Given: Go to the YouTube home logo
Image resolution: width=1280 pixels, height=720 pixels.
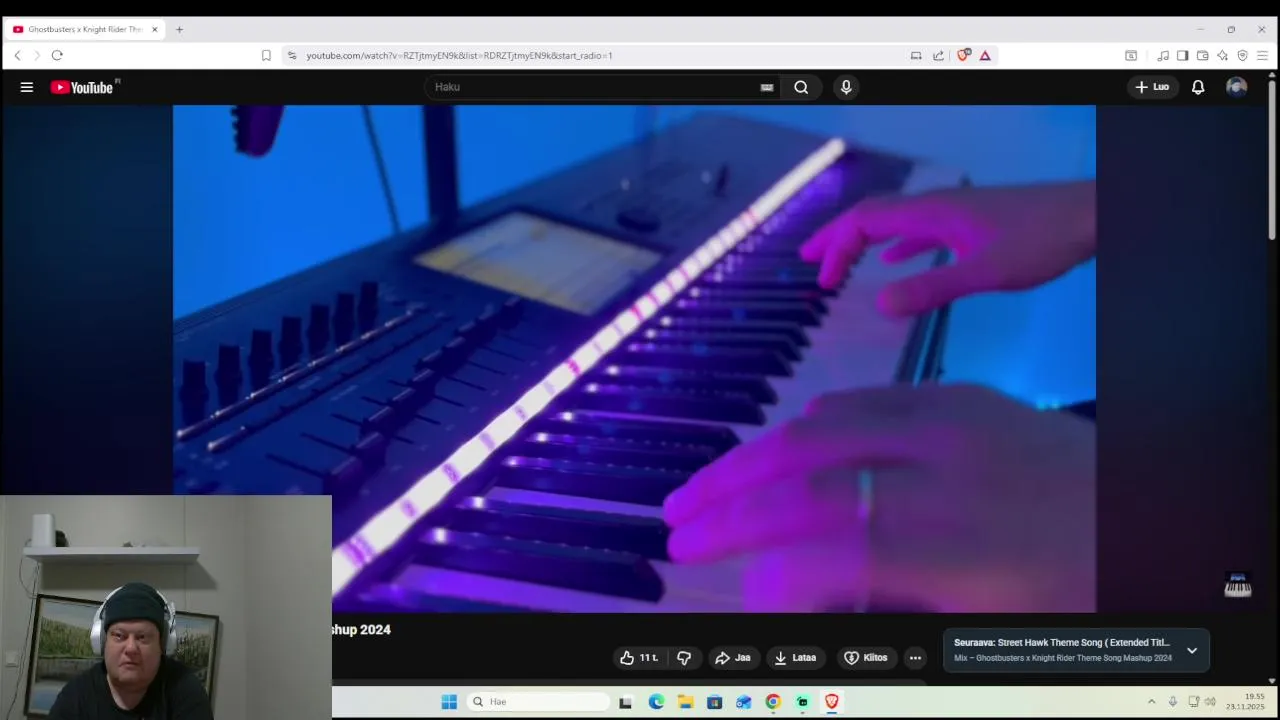Looking at the screenshot, I should click(x=82, y=87).
